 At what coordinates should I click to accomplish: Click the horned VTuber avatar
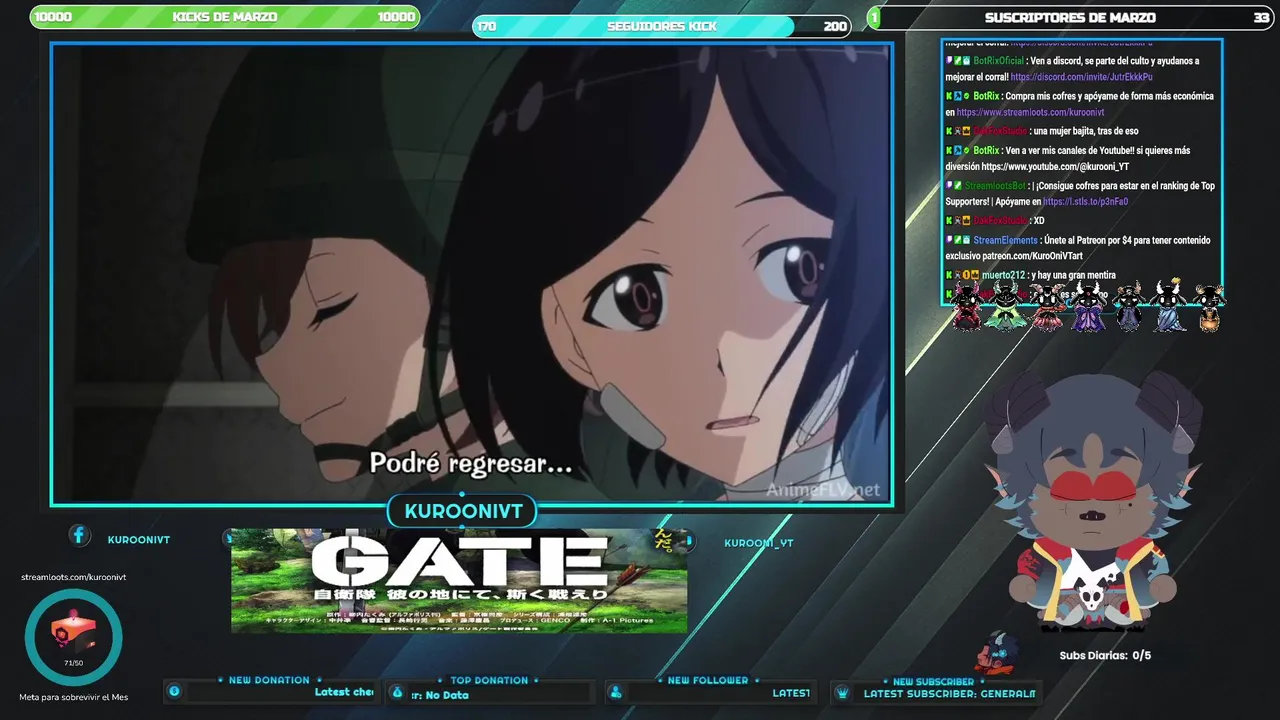pyautogui.click(x=1090, y=504)
